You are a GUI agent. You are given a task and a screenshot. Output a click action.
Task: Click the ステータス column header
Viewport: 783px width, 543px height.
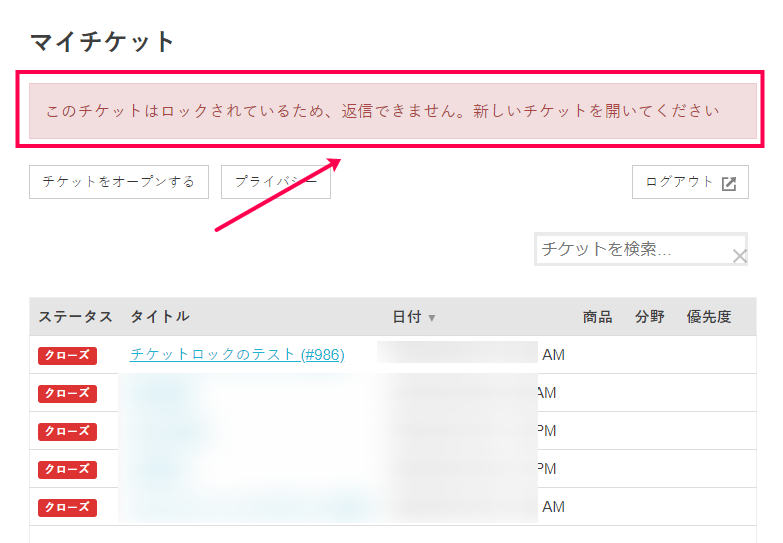(75, 317)
